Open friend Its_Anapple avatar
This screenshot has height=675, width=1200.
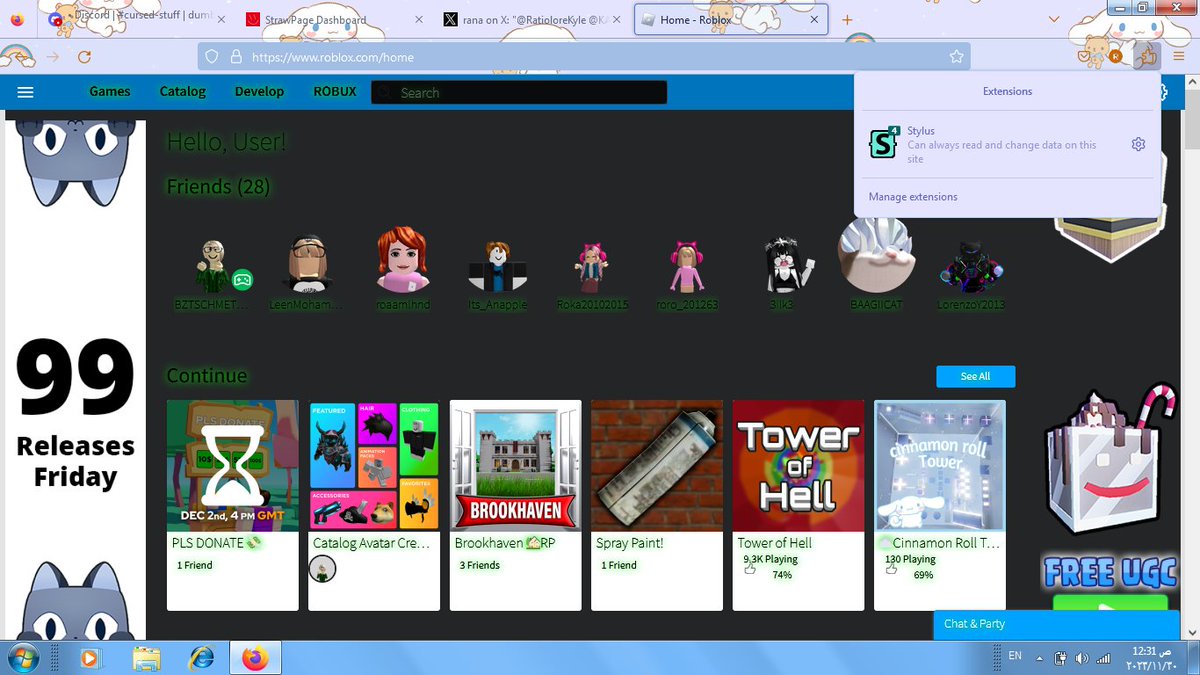pos(497,266)
